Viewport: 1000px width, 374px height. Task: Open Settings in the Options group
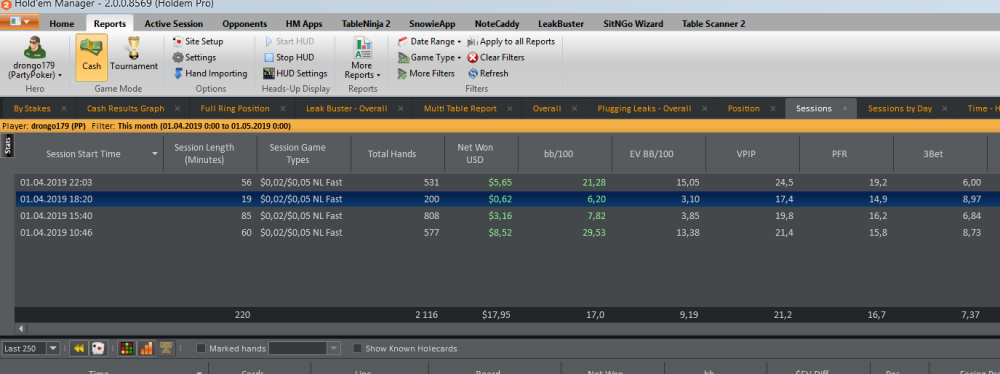pos(195,57)
